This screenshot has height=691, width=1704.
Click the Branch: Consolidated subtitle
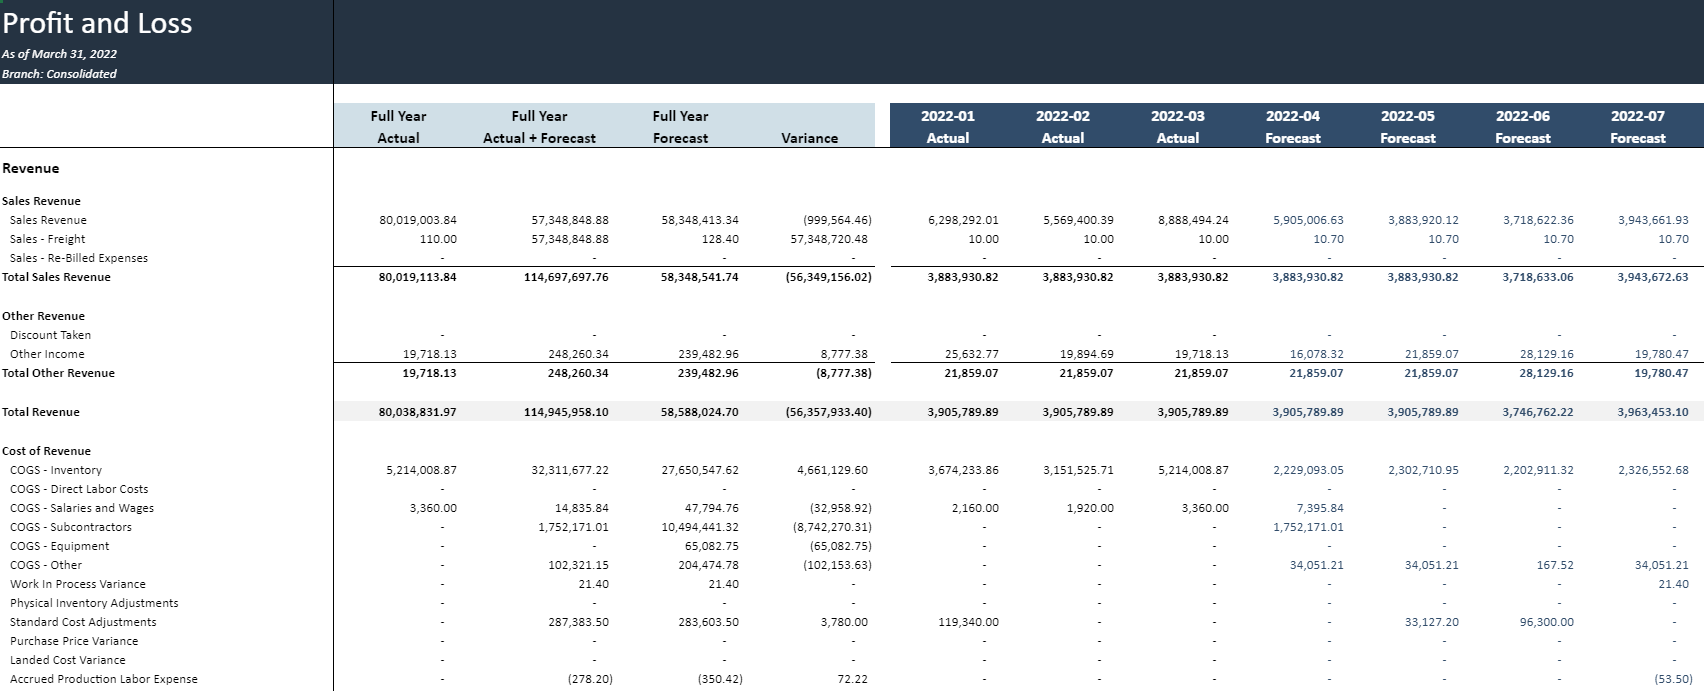(59, 74)
